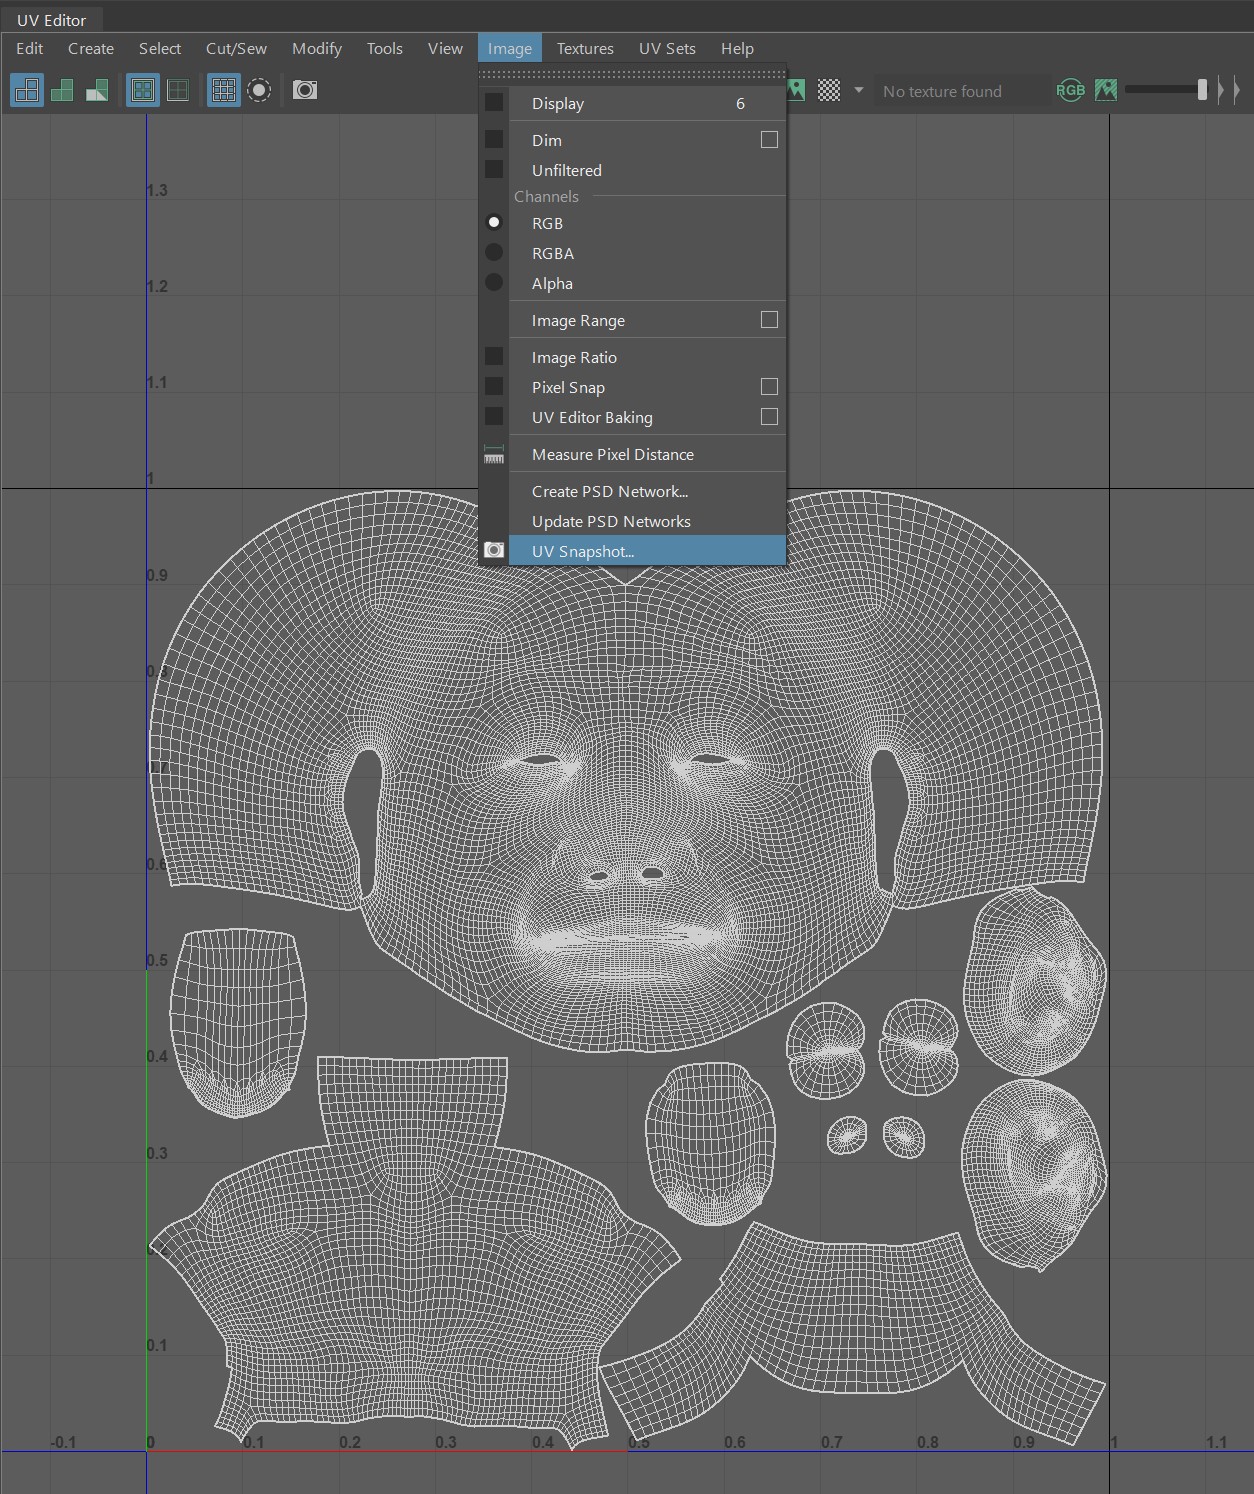Toggle the UV distortion shading icon
This screenshot has width=1254, height=1494.
click(x=97, y=90)
